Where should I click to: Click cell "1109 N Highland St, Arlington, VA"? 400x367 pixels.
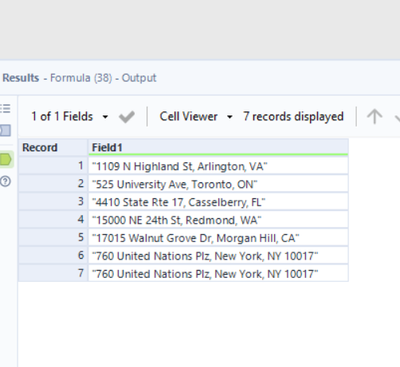(x=218, y=166)
